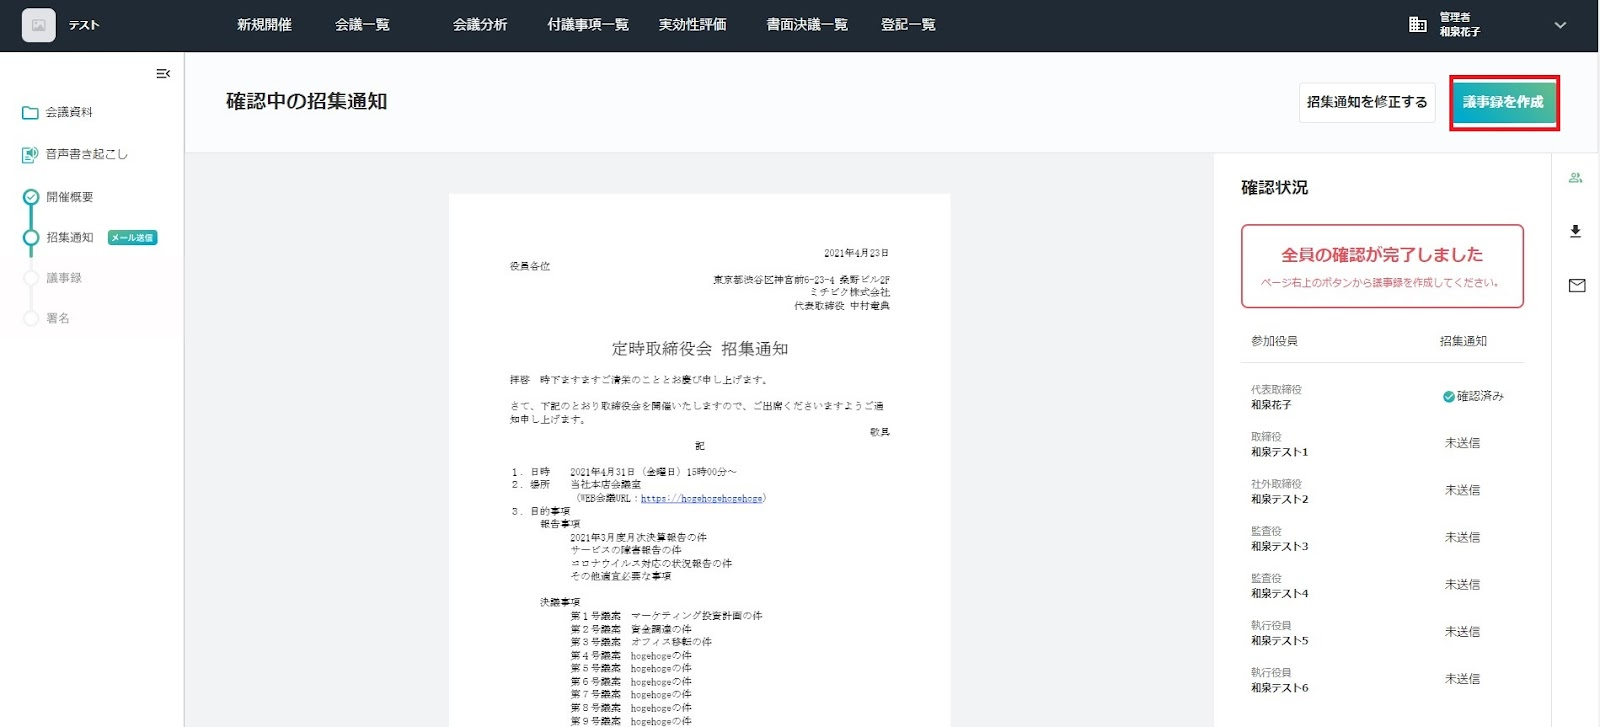The image size is (1600, 727).
Task: Select the 署名 step in sidebar
Action: click(x=58, y=318)
